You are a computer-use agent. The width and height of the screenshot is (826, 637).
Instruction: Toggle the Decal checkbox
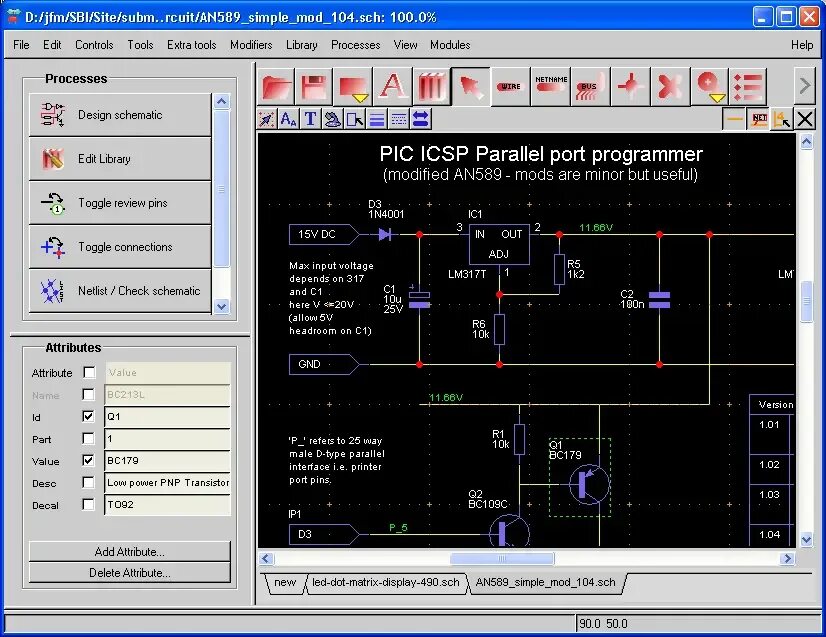pos(88,505)
